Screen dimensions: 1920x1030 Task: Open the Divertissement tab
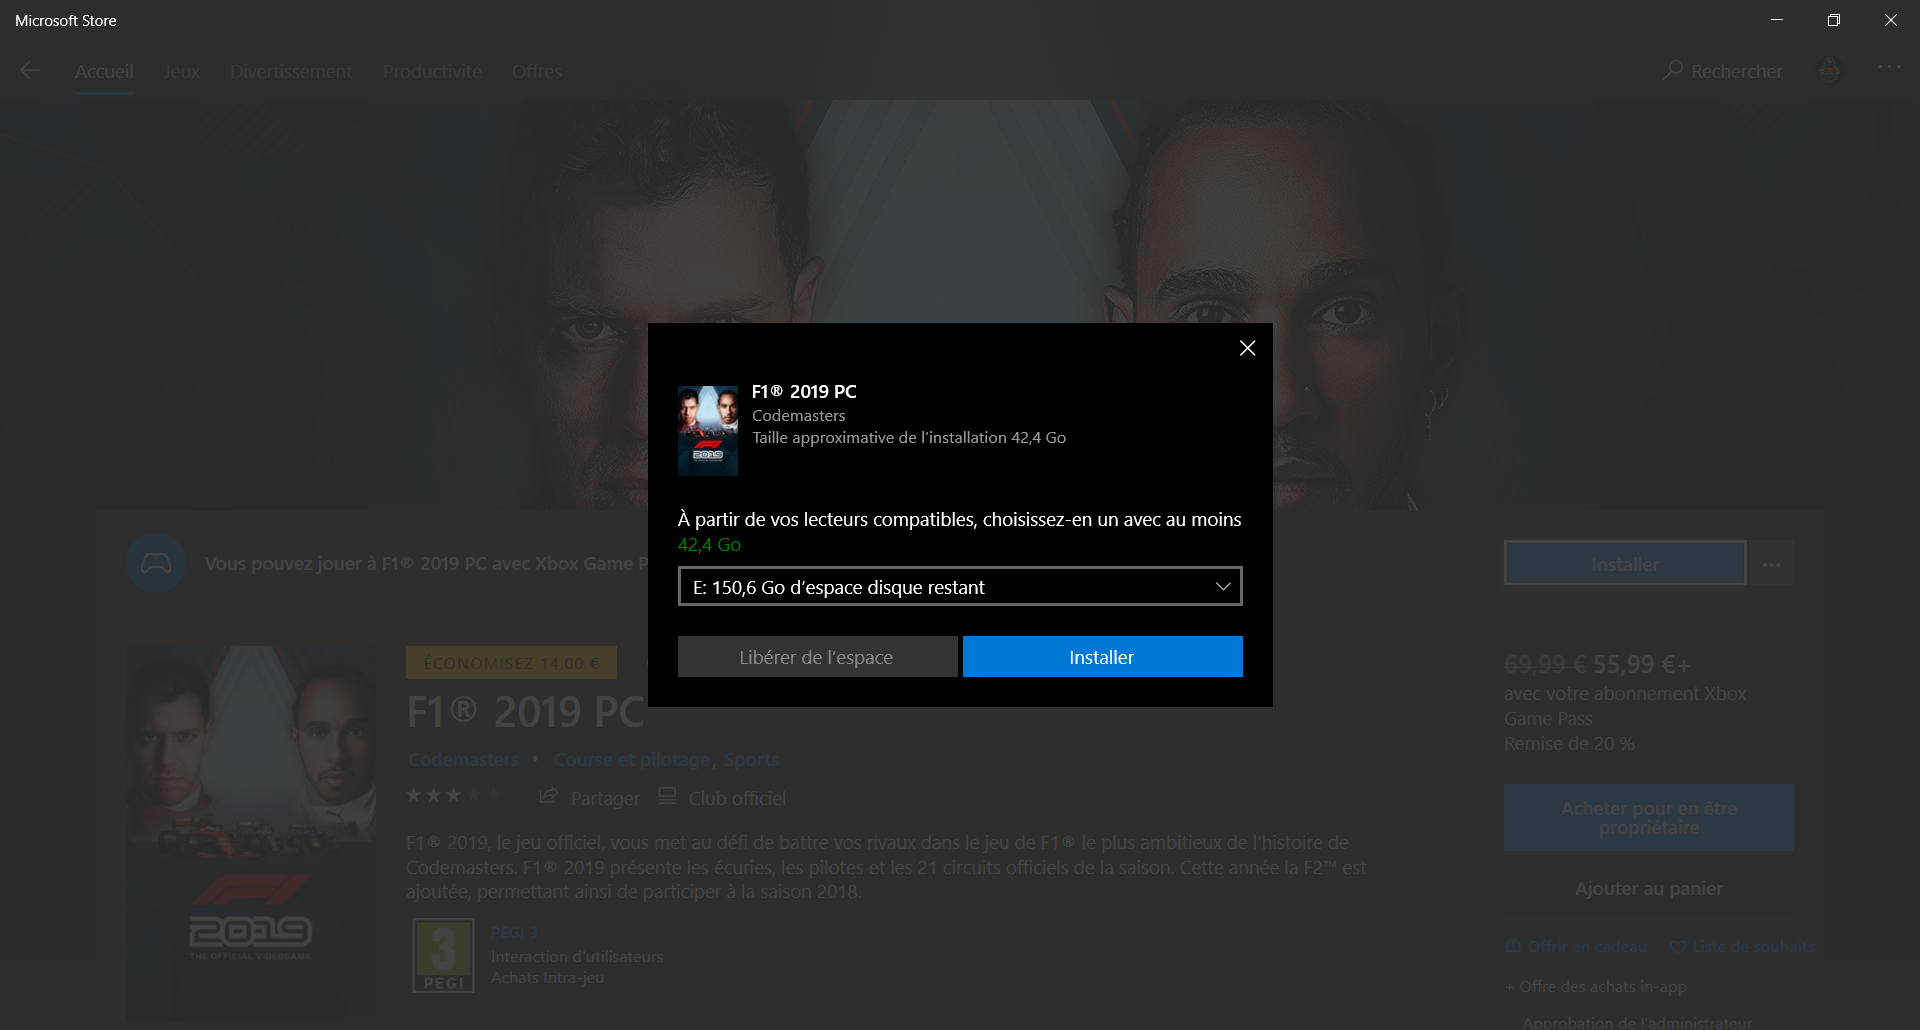point(291,72)
